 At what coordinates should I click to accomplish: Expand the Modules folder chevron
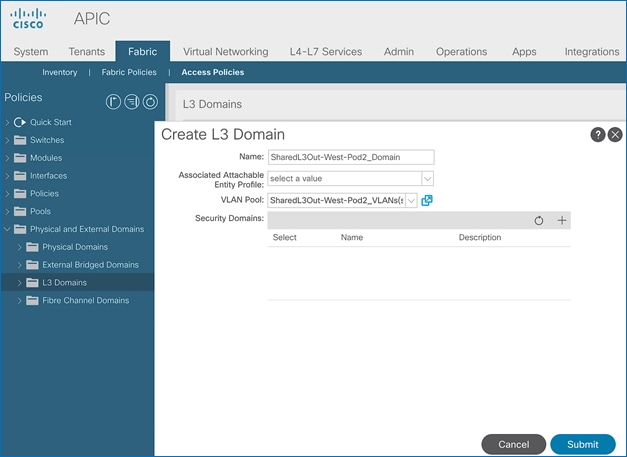pyautogui.click(x=7, y=158)
